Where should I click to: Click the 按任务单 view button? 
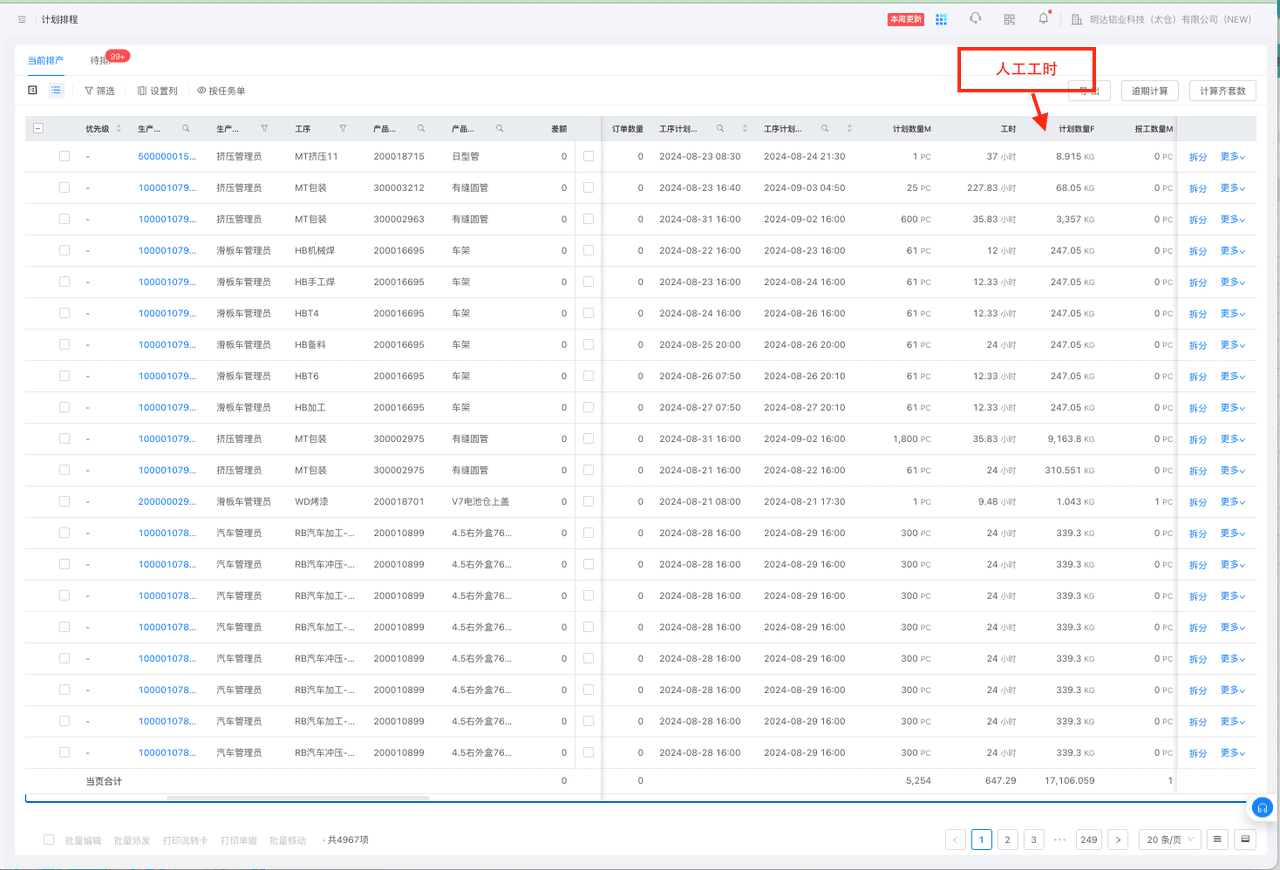tap(221, 90)
